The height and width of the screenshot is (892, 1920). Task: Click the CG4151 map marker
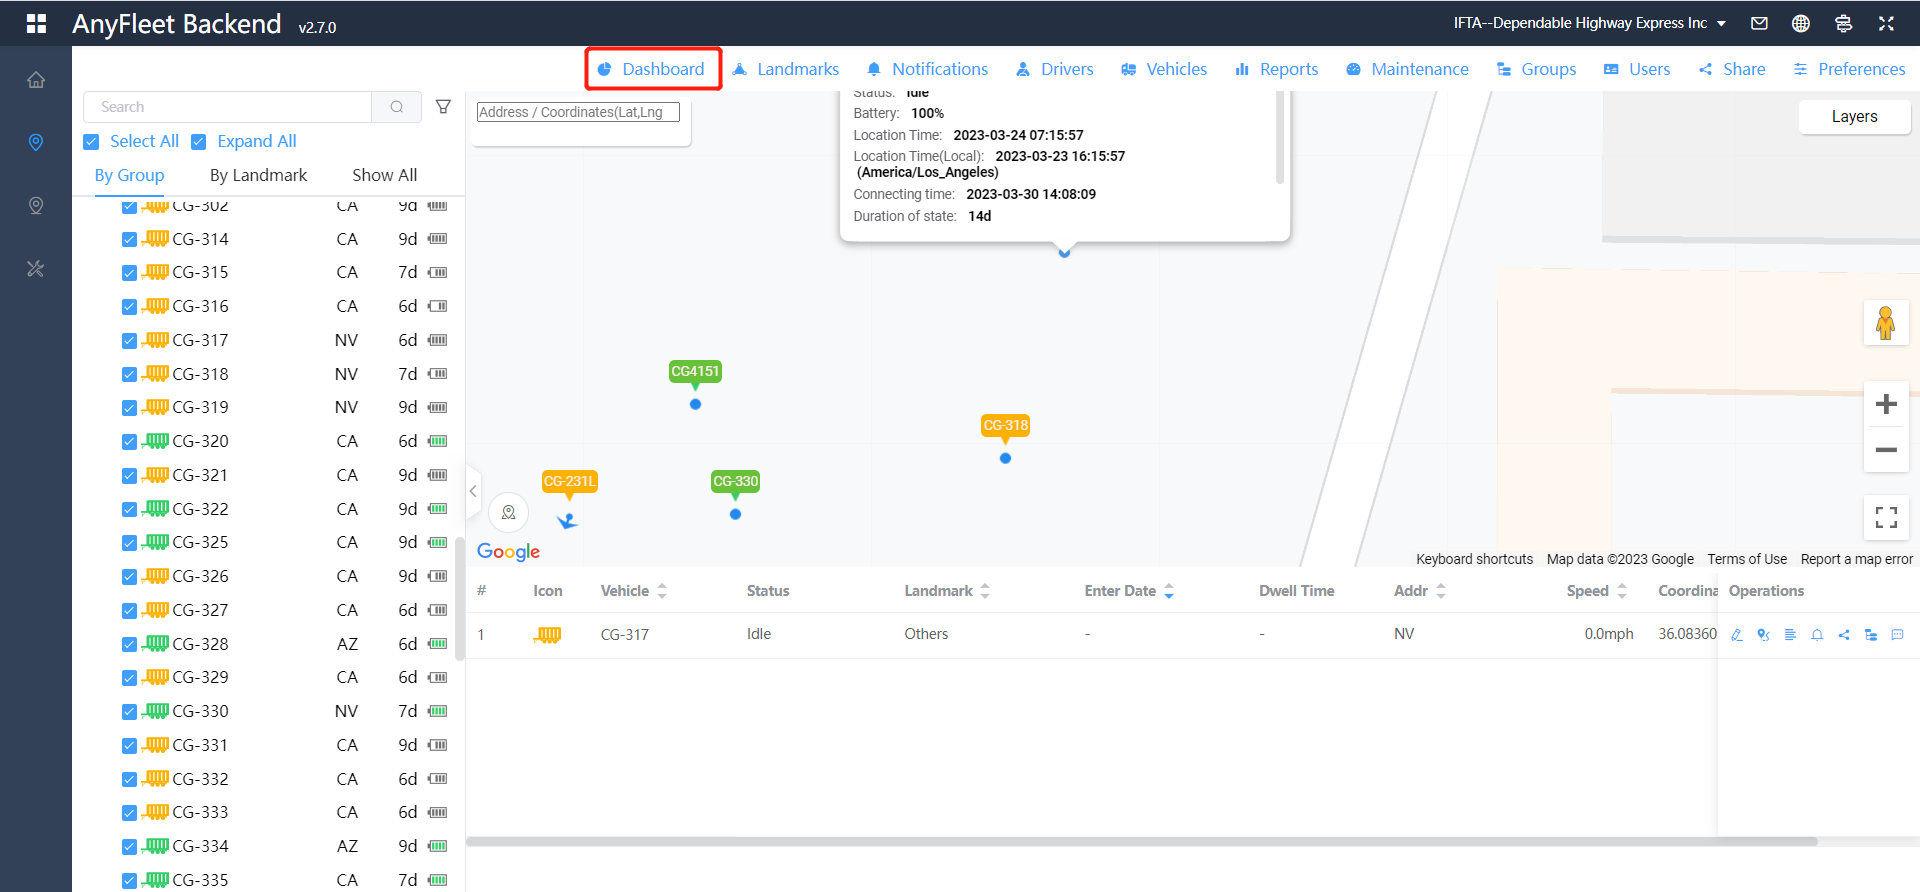click(x=695, y=372)
